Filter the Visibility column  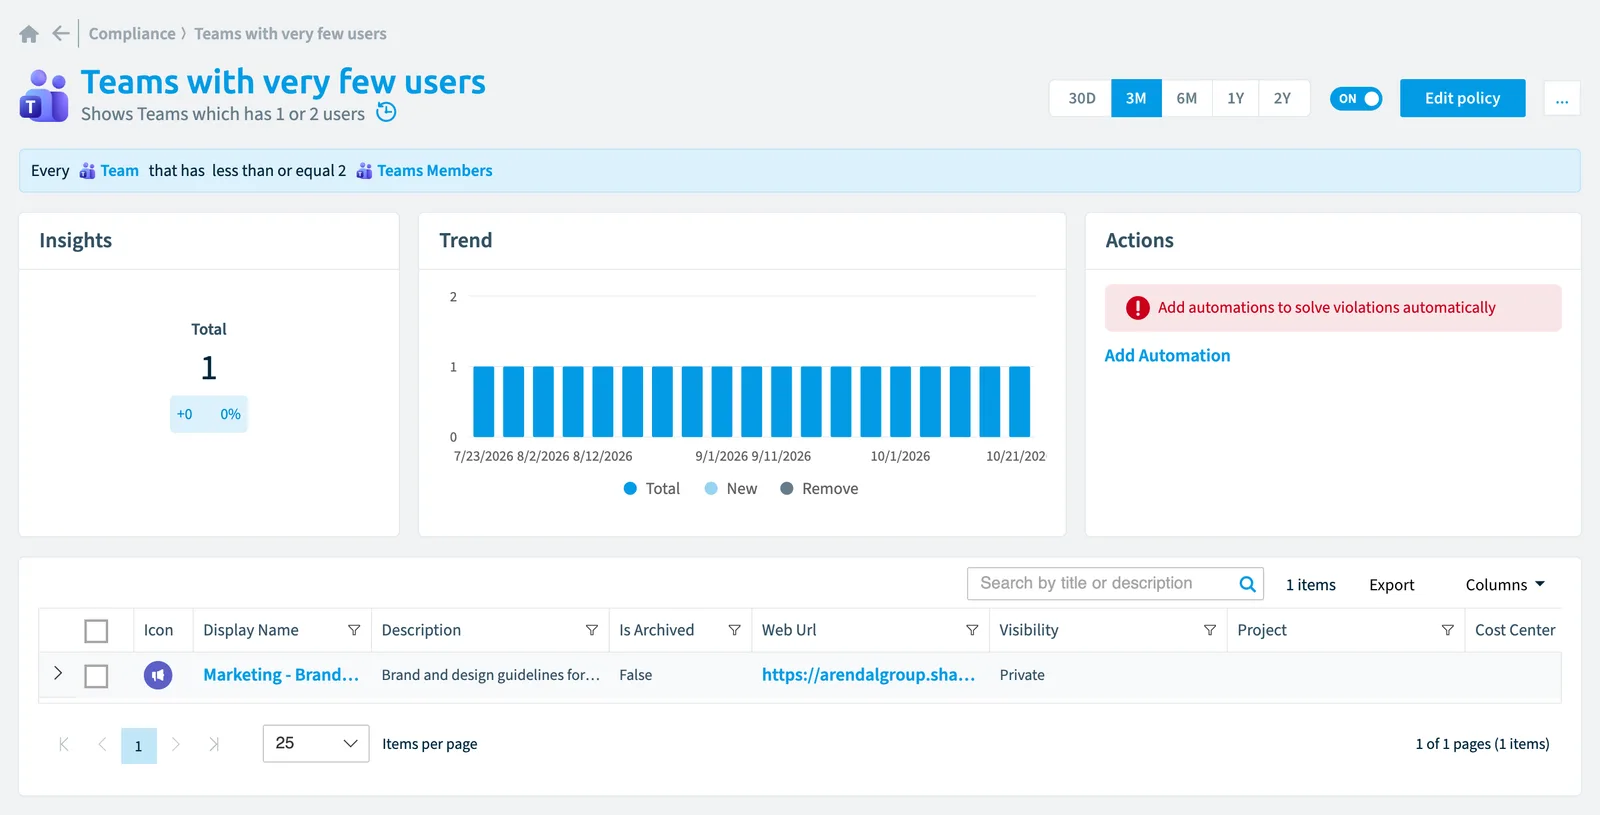(1210, 630)
